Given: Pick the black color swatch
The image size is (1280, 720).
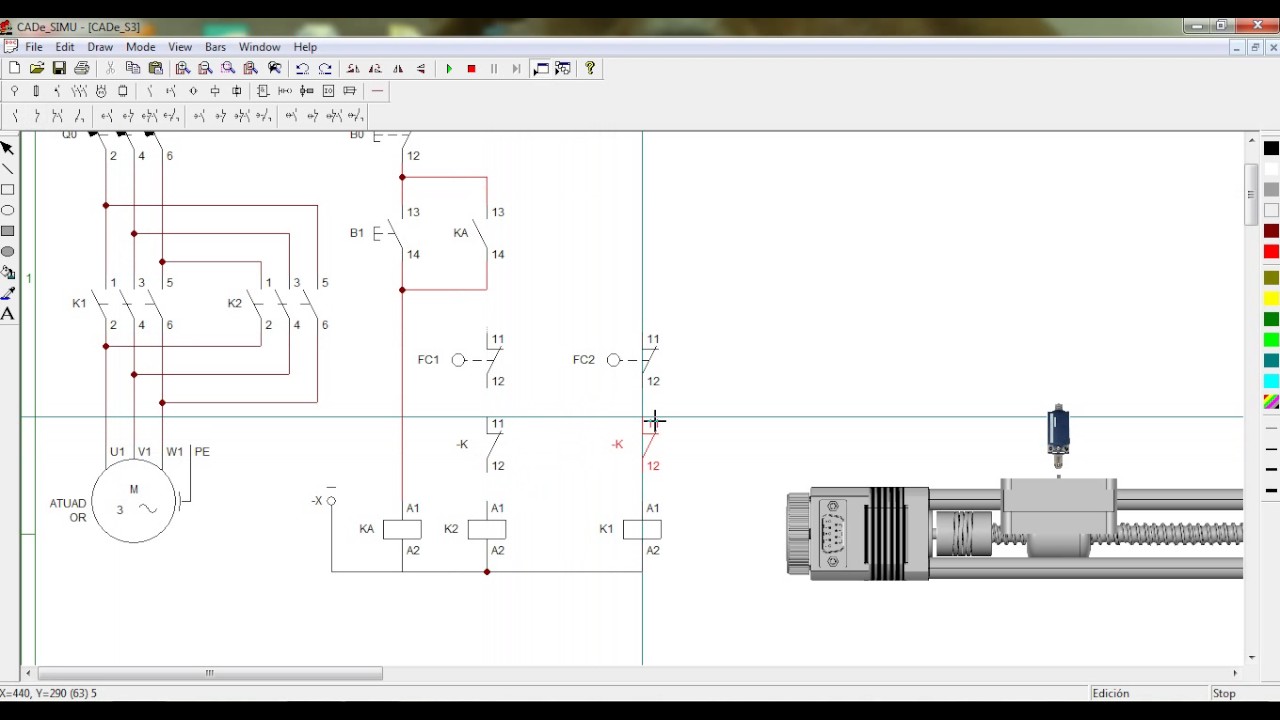Looking at the screenshot, I should tap(1271, 148).
